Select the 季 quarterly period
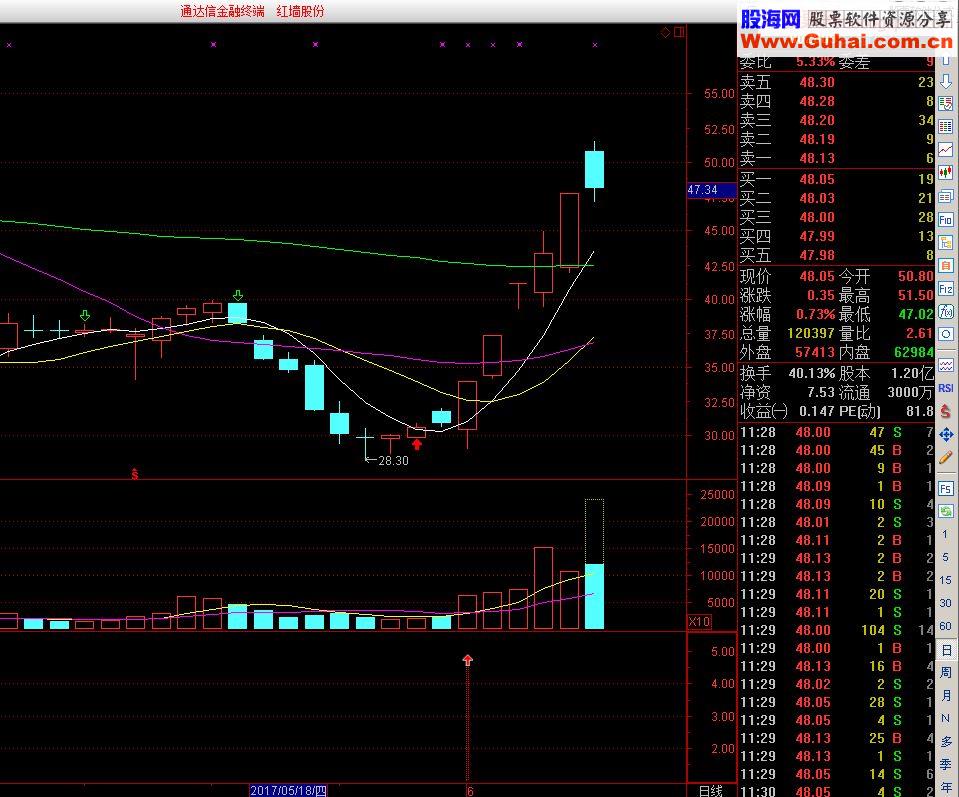The width and height of the screenshot is (959, 797). coord(946,765)
